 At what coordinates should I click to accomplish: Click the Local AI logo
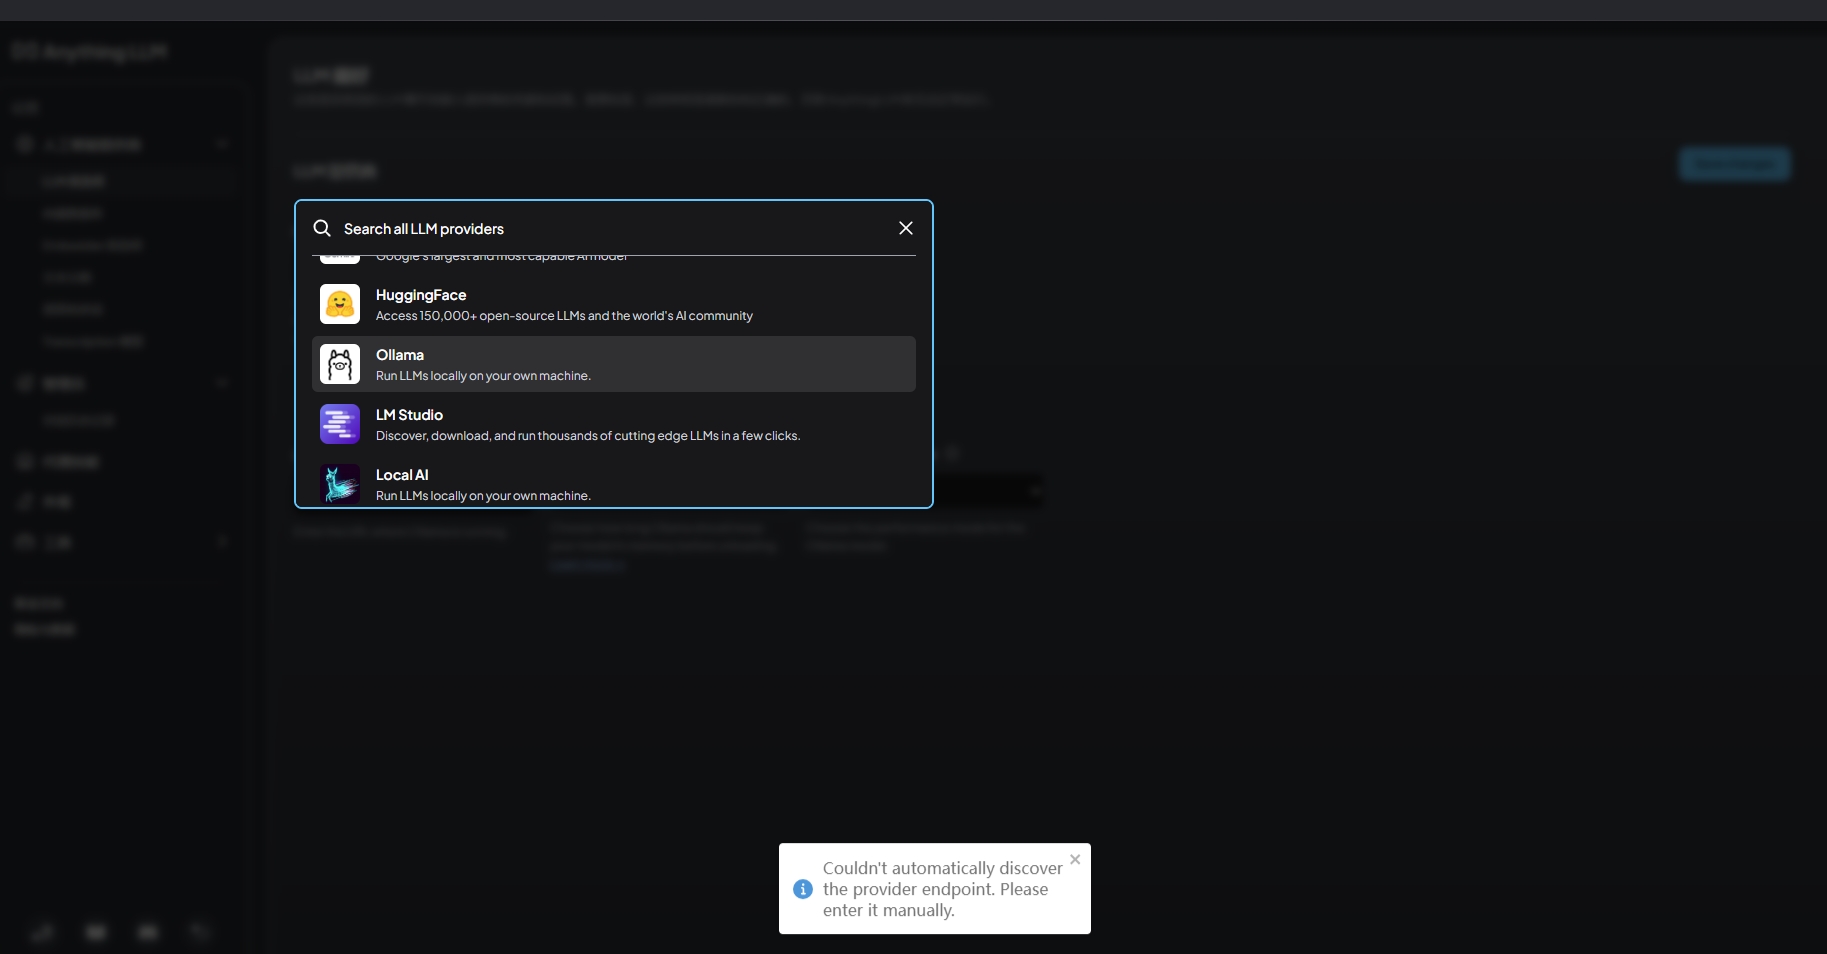click(x=340, y=484)
